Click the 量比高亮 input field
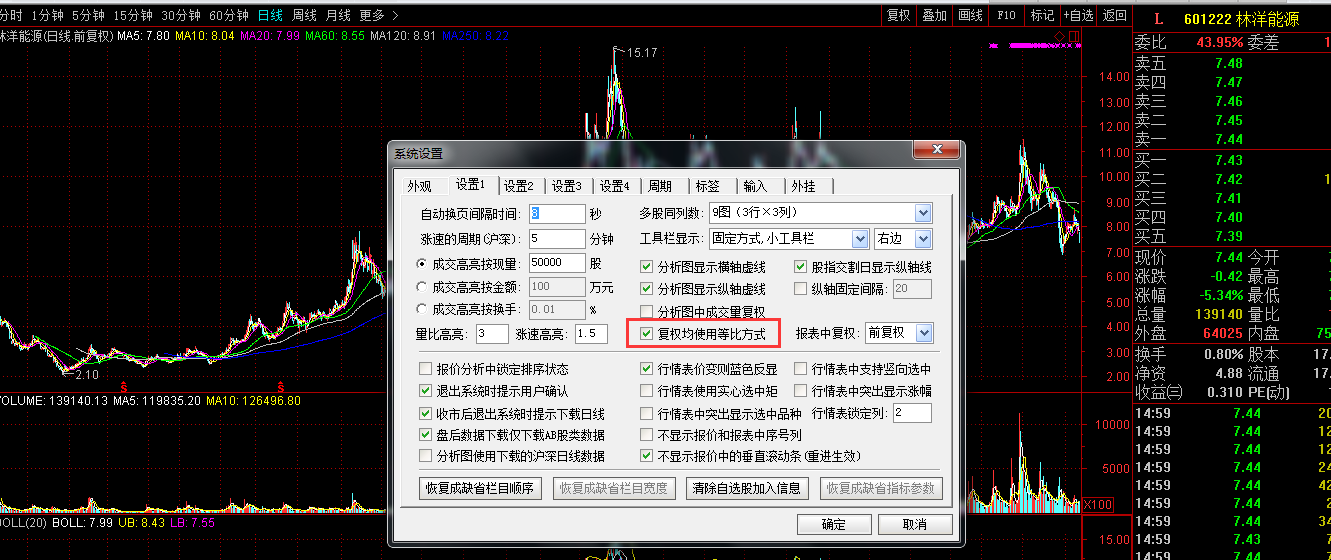This screenshot has height=560, width=1331. [493, 333]
